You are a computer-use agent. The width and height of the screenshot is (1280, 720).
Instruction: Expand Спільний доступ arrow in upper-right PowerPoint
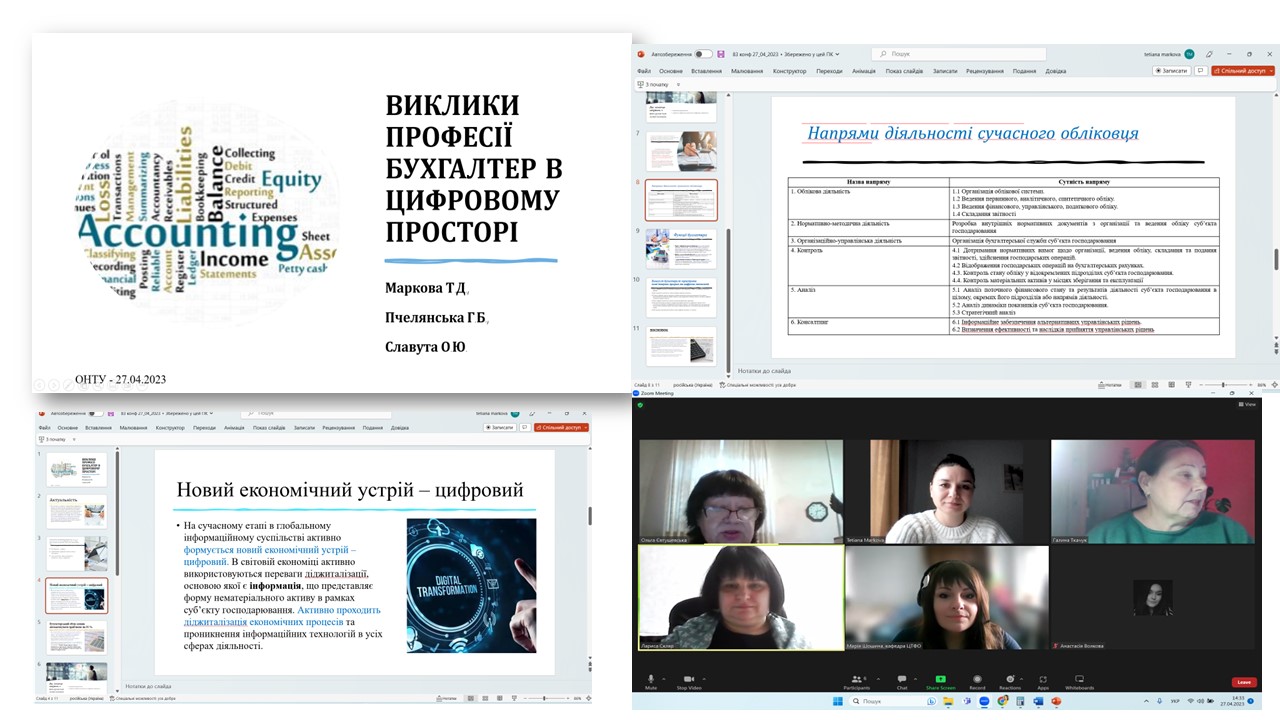(x=1269, y=70)
